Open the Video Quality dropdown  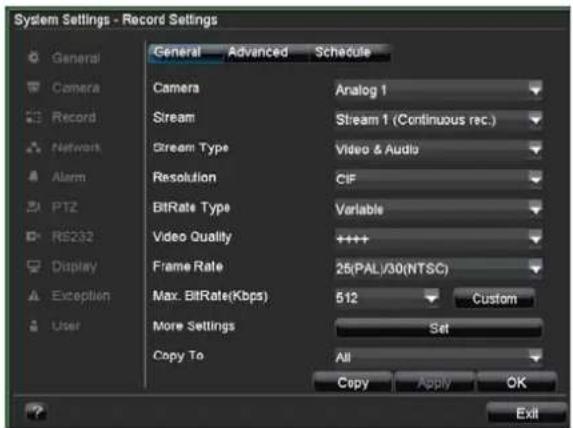pos(438,239)
